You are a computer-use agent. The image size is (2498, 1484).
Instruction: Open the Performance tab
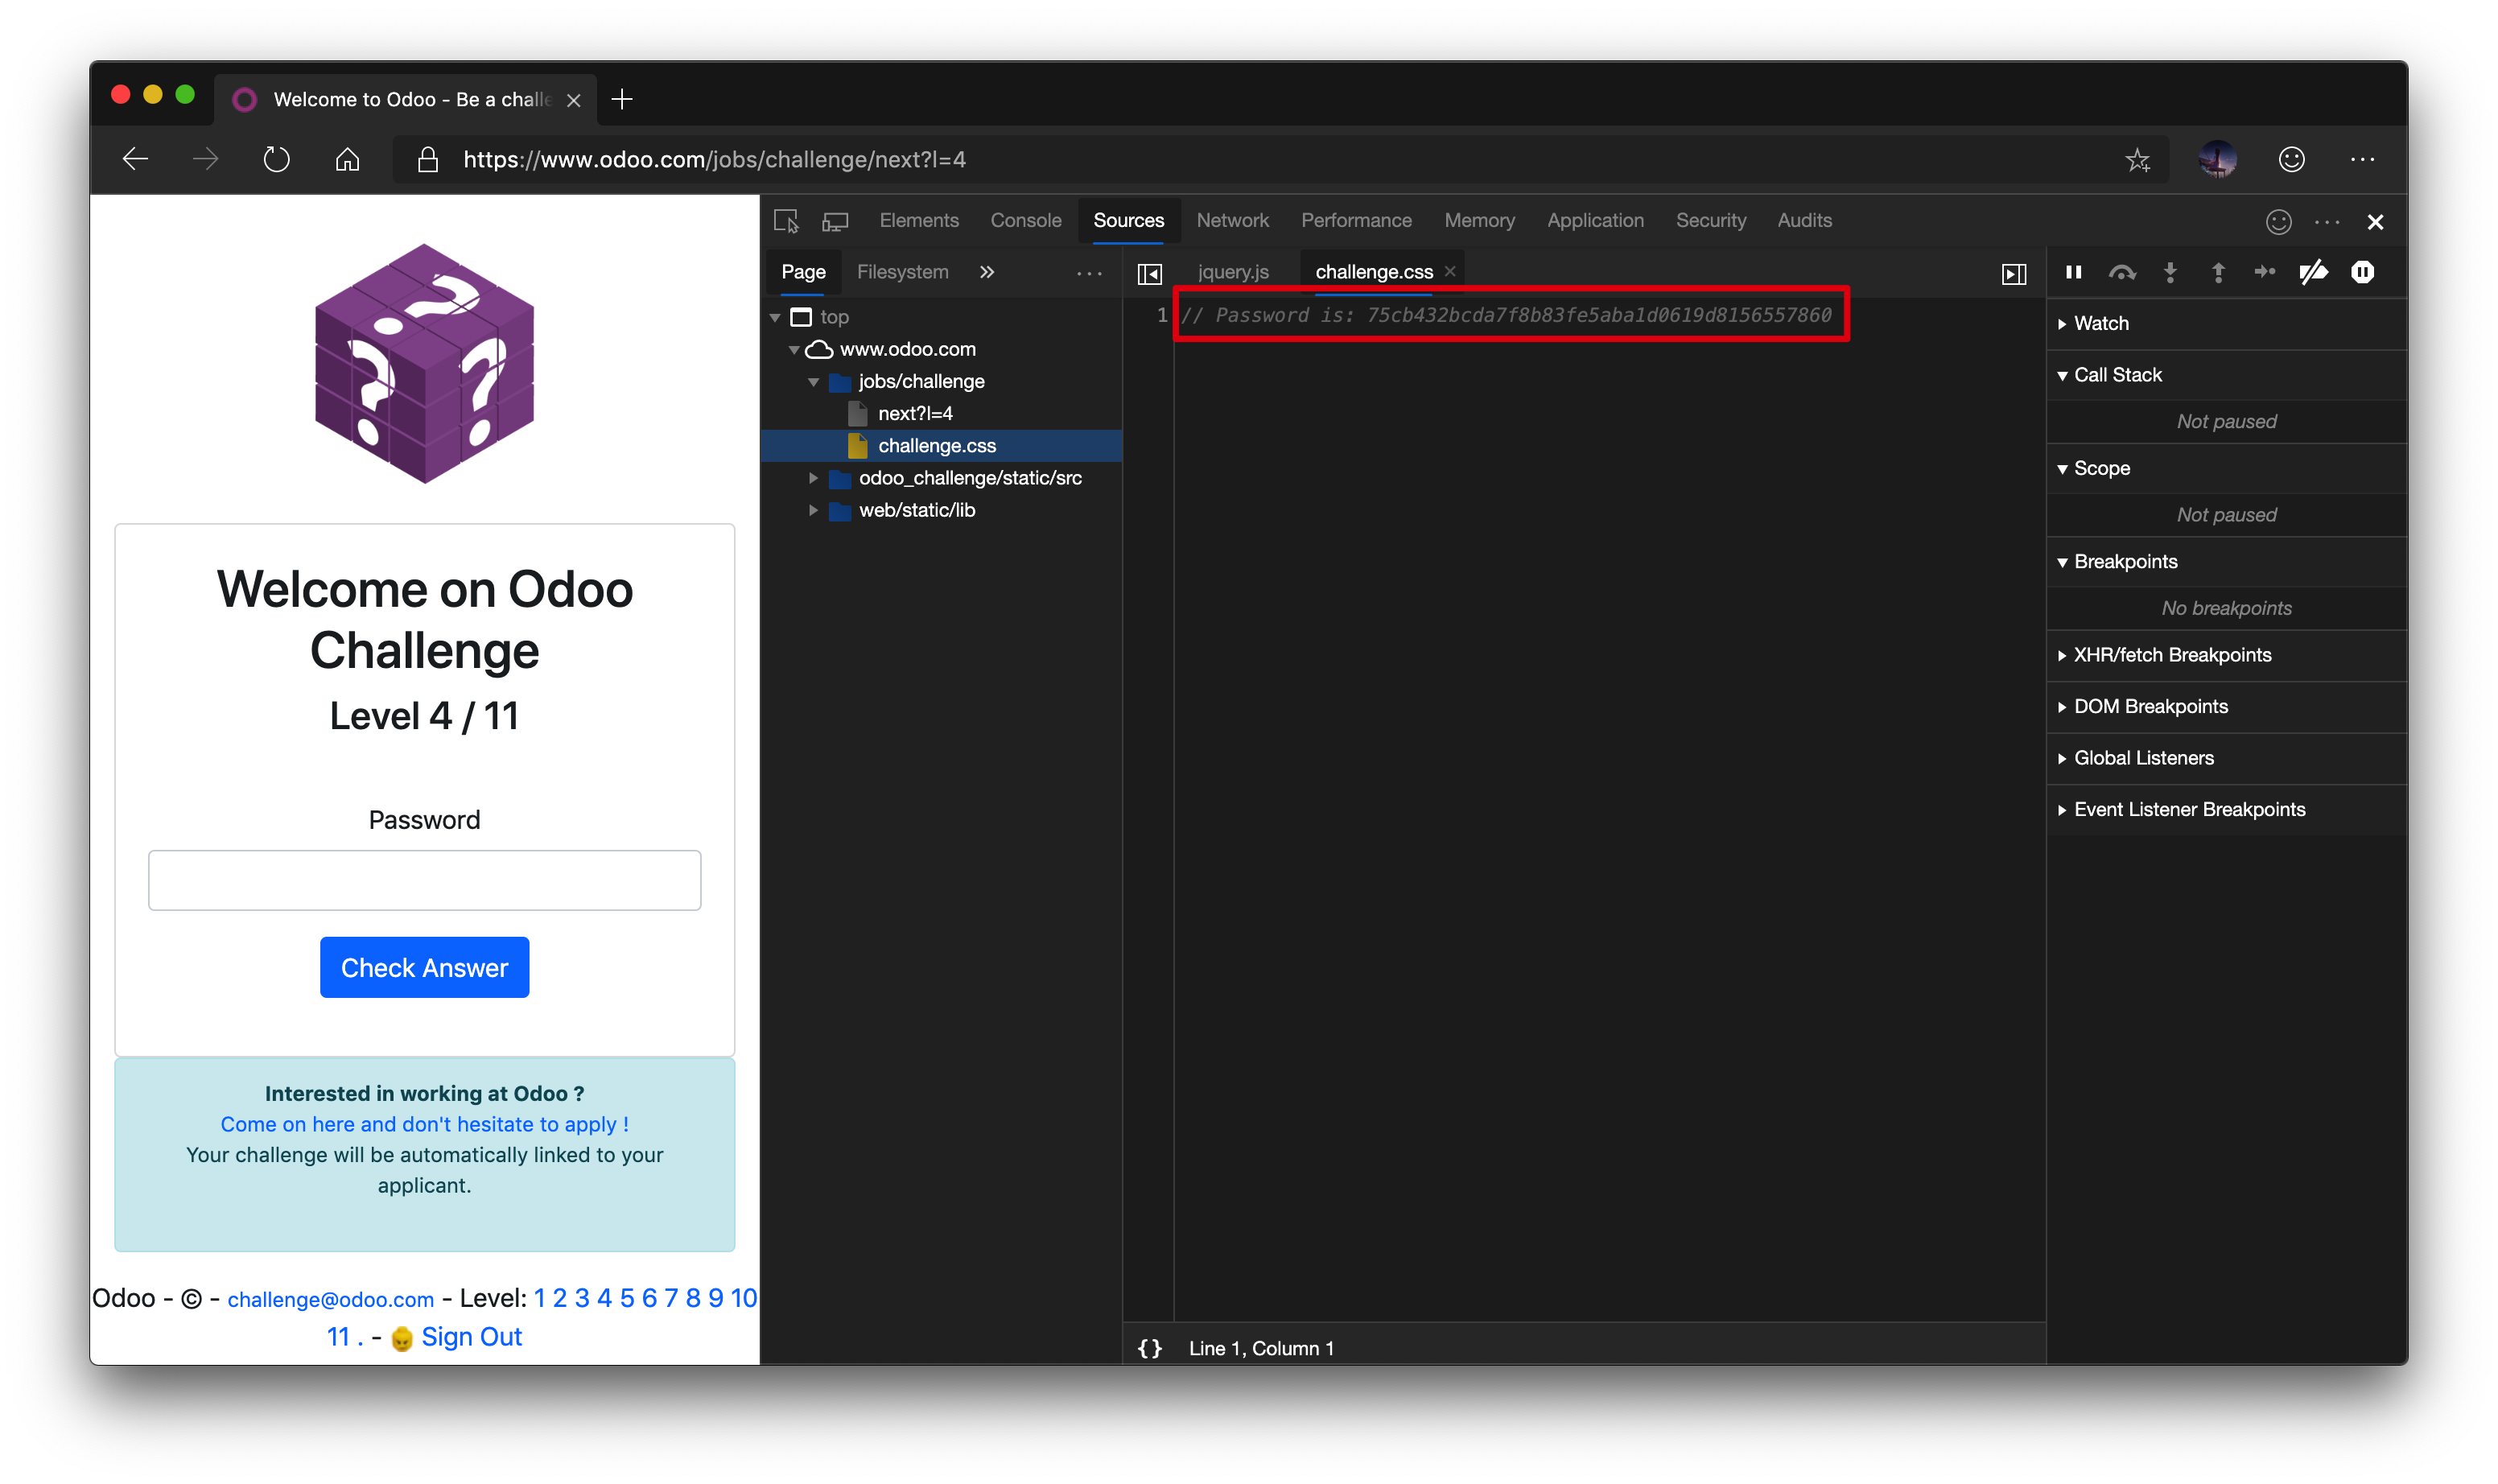(1355, 220)
